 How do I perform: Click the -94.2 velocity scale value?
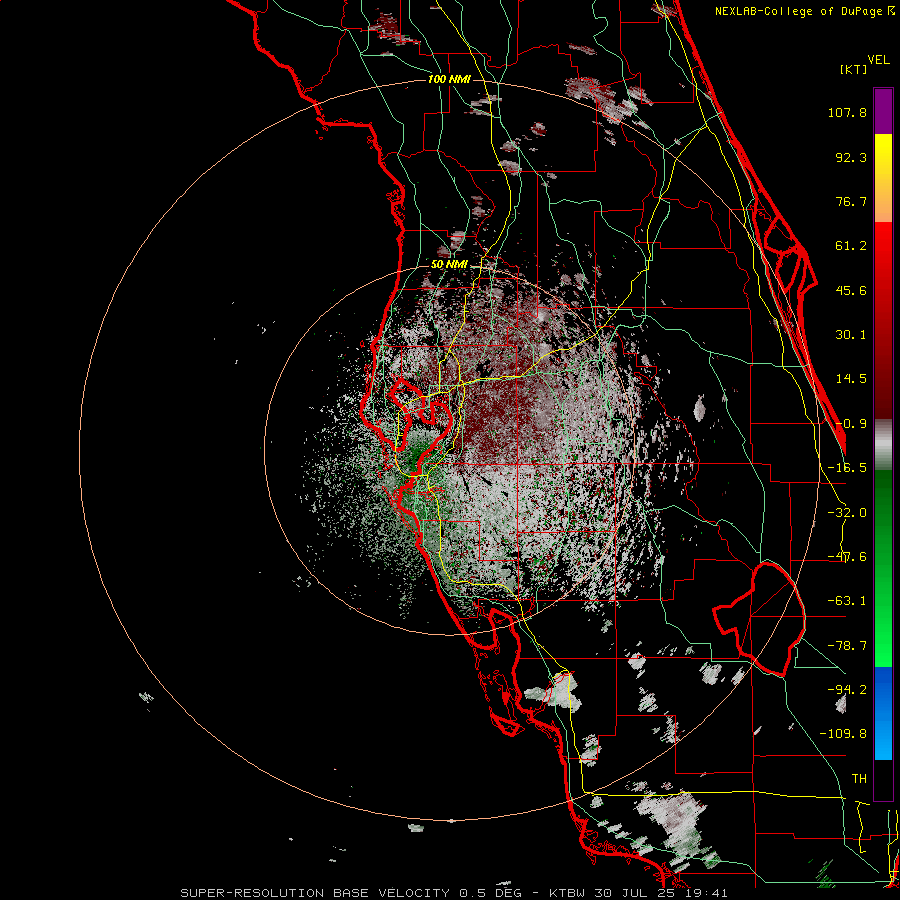click(x=847, y=690)
